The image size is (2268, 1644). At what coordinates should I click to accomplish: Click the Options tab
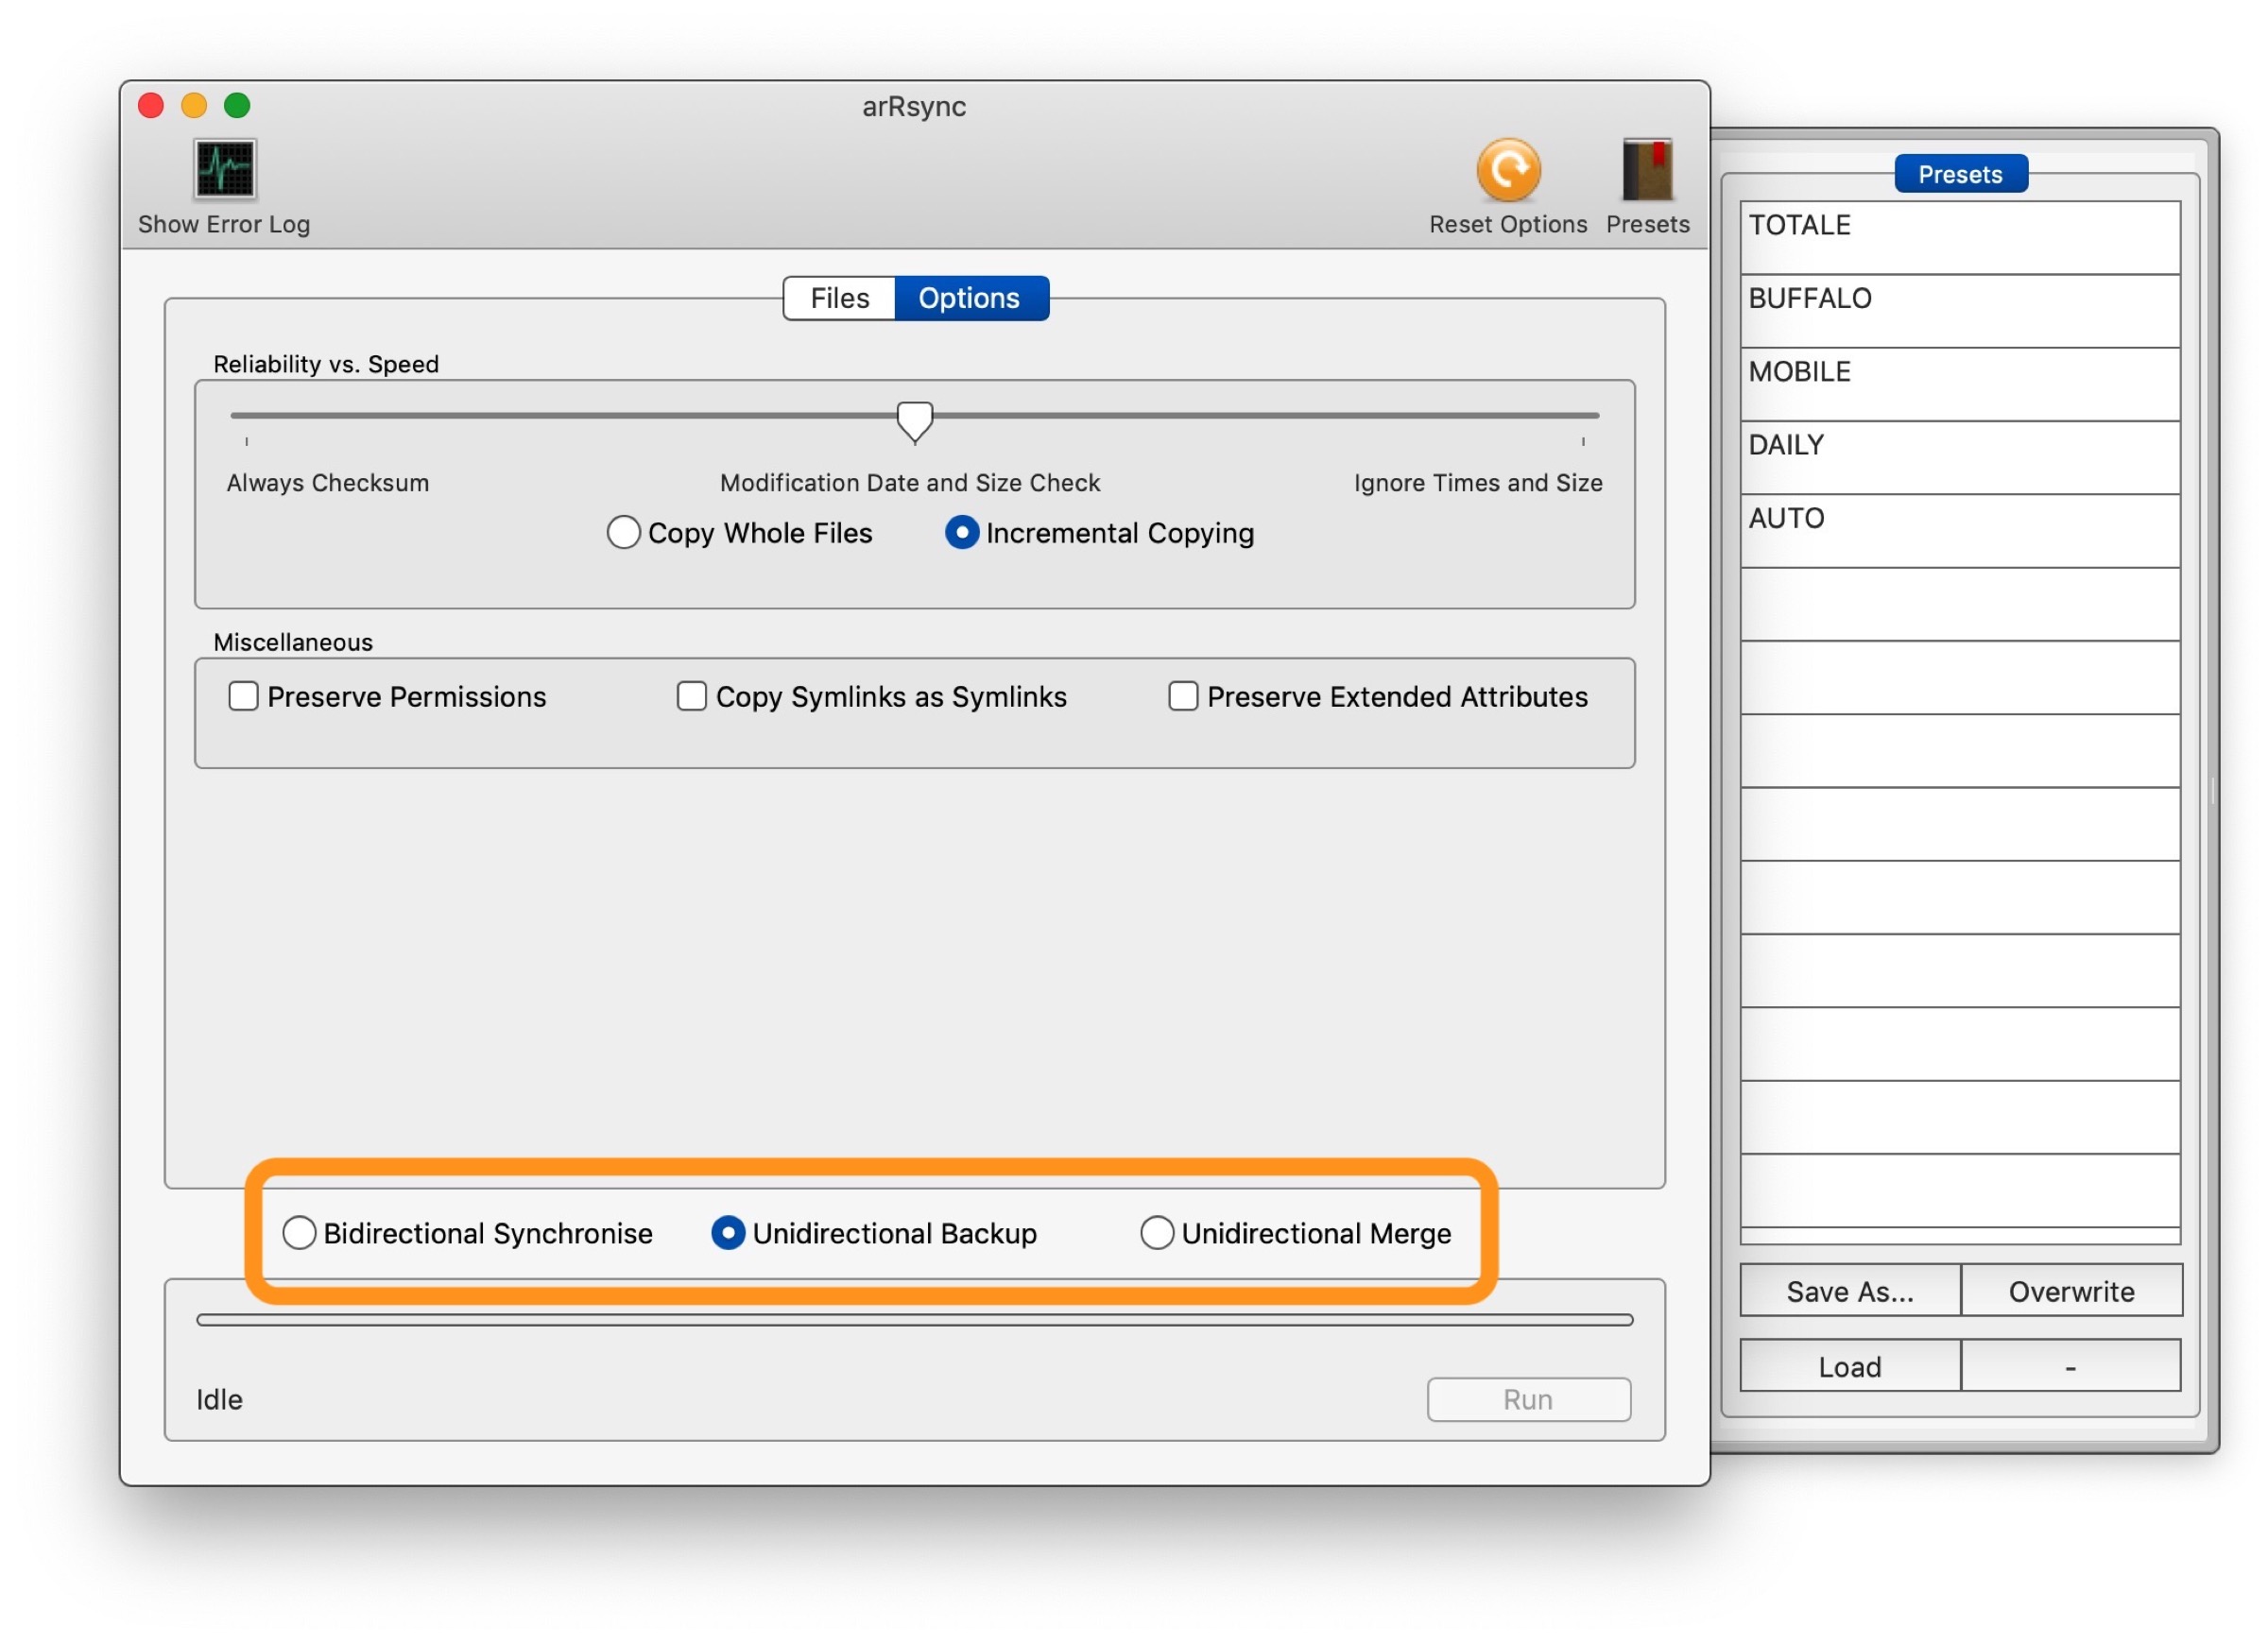click(x=969, y=298)
